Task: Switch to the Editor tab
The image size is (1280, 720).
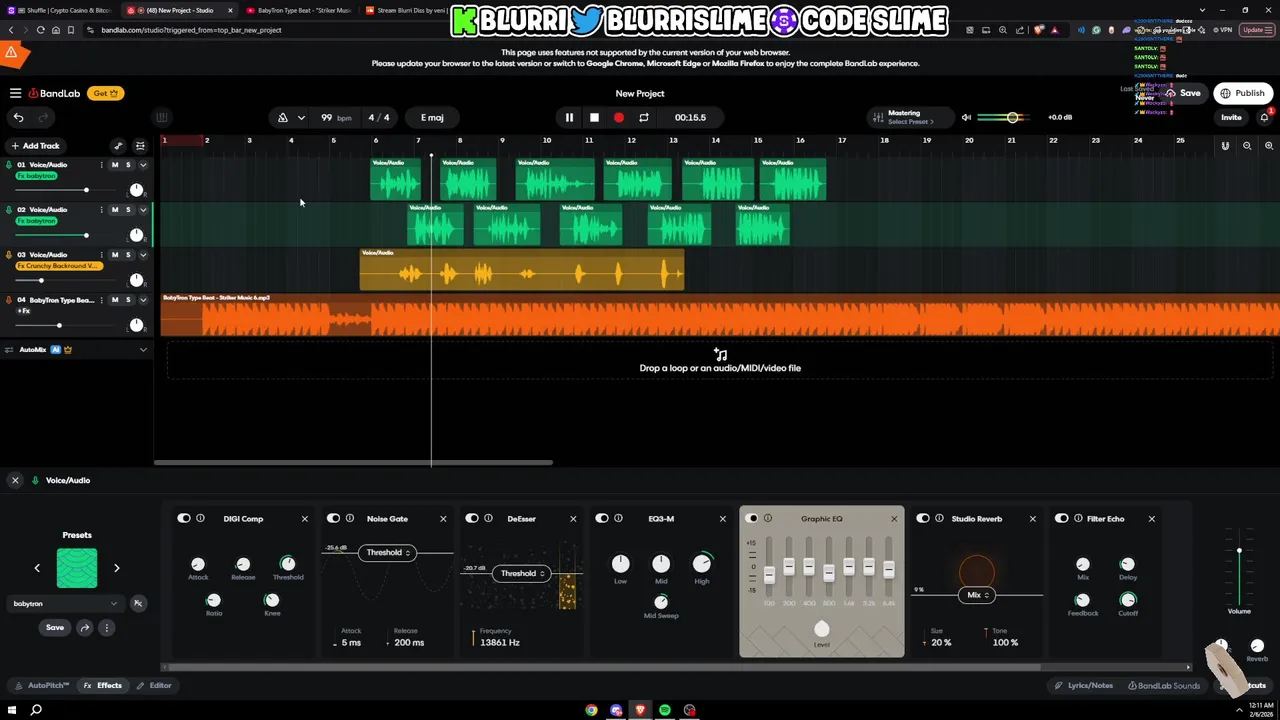Action: [155, 686]
